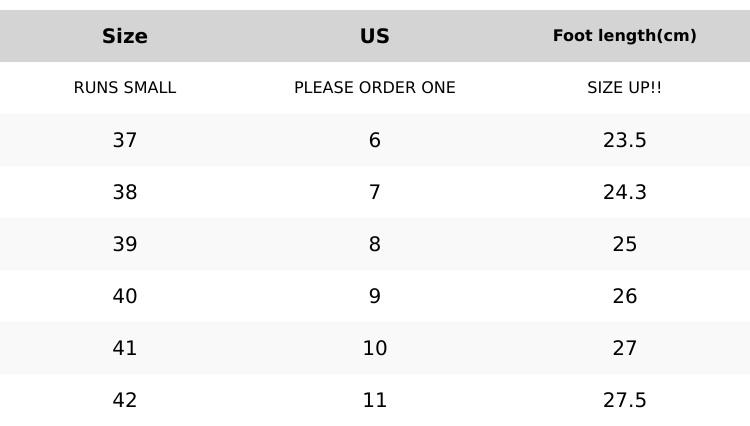This screenshot has height=426, width=750.
Task: Click US size 10 cell
Action: (375, 348)
